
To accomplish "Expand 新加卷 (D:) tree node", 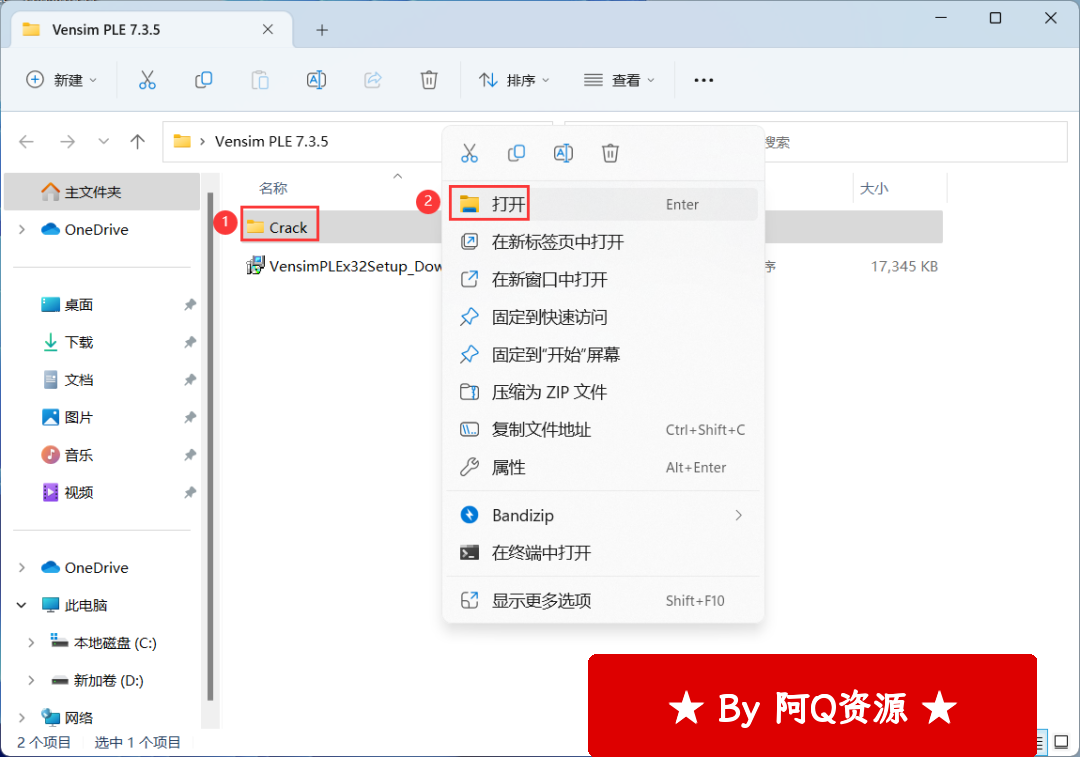I will tap(31, 681).
